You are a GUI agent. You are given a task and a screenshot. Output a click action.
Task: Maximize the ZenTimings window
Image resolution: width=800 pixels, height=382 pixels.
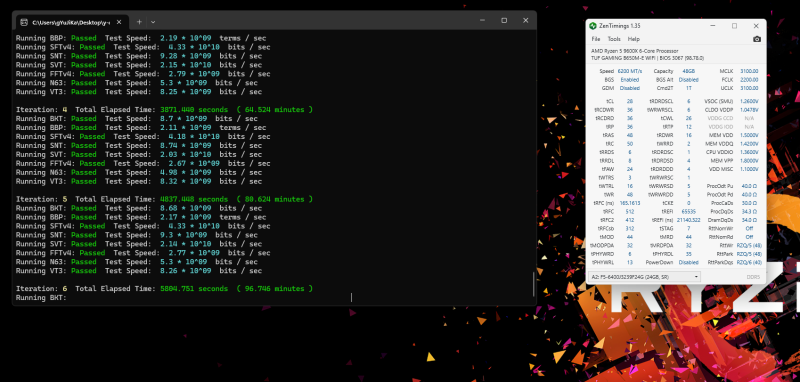[x=734, y=26]
